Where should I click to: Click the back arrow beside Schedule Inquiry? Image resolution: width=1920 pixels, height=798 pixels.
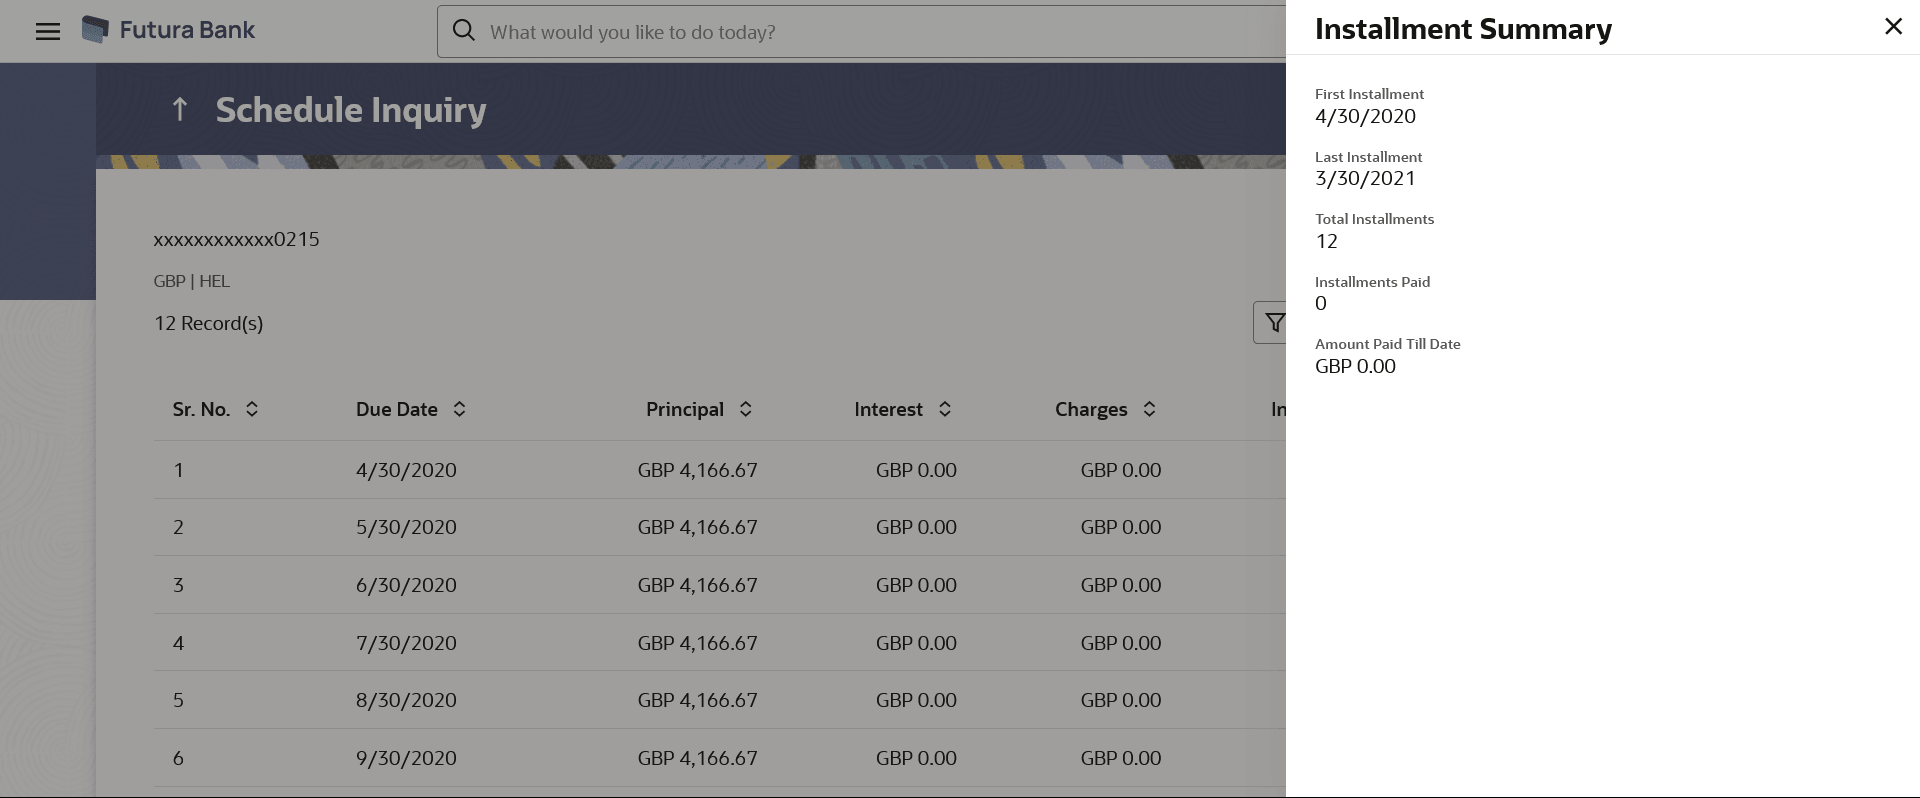[180, 109]
